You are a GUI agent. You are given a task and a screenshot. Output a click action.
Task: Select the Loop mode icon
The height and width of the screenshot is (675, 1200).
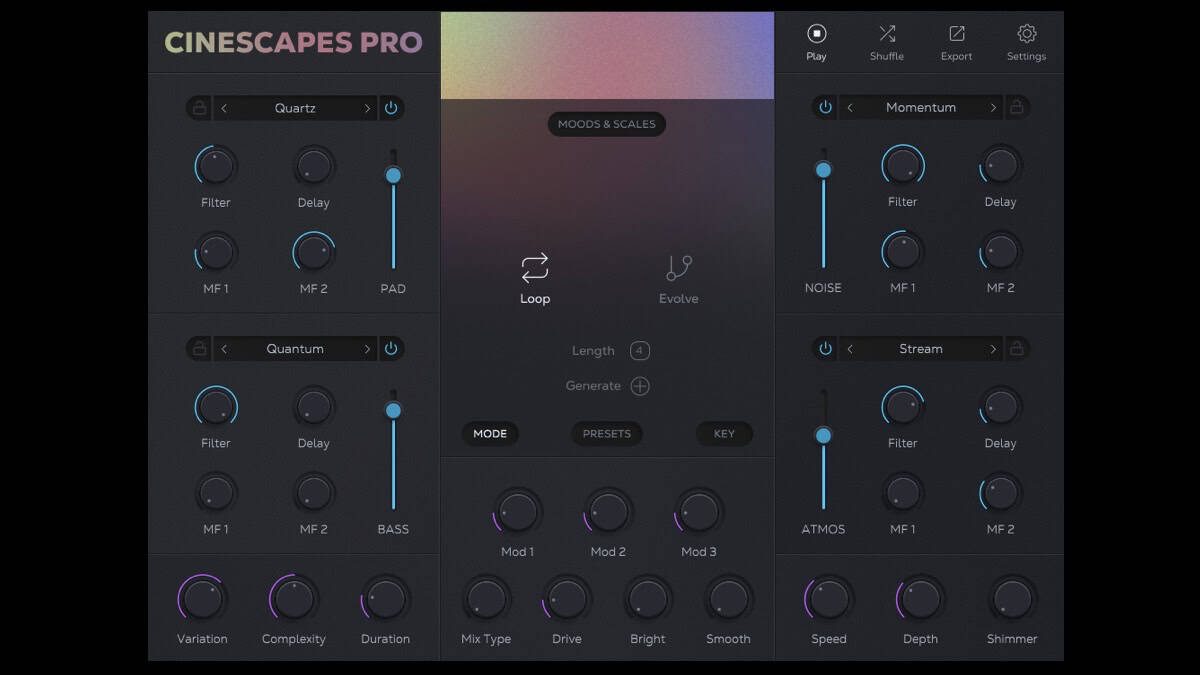(535, 268)
